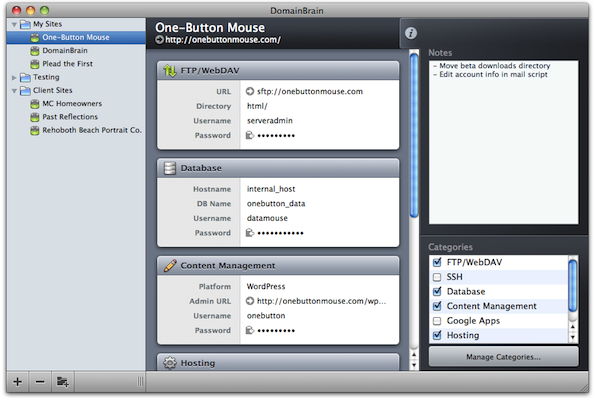Open the sftp URL arrow icon
This screenshot has width=595, height=400.
click(250, 91)
